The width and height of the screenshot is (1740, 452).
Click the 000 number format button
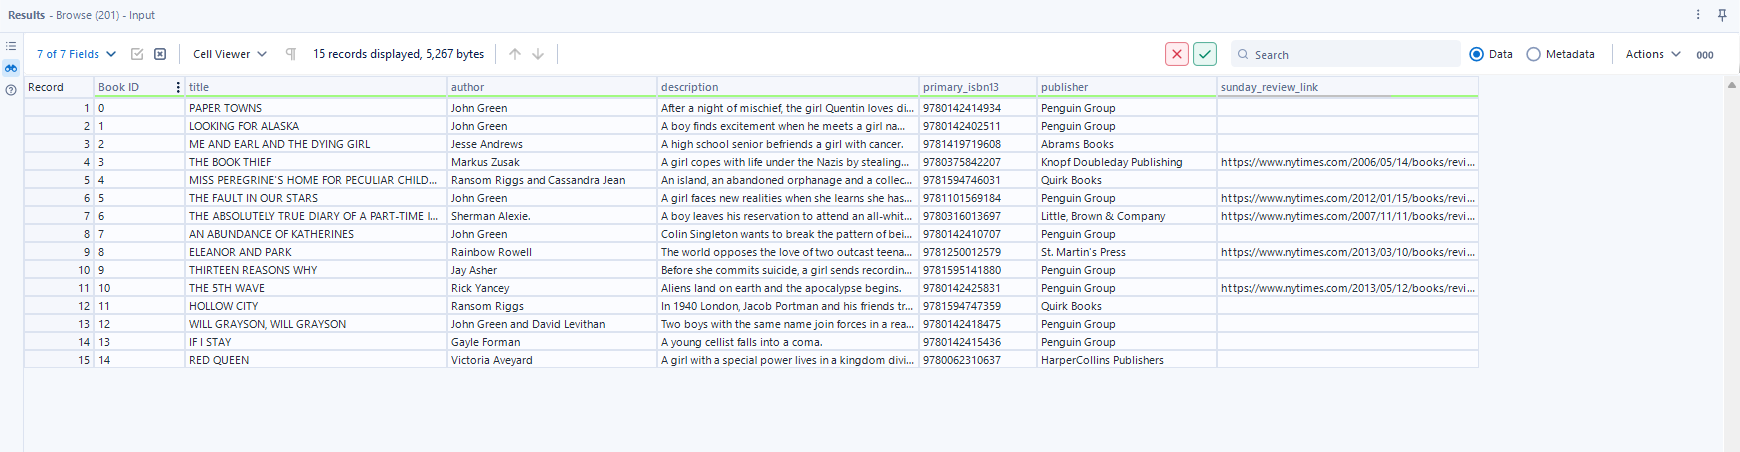pyautogui.click(x=1705, y=55)
